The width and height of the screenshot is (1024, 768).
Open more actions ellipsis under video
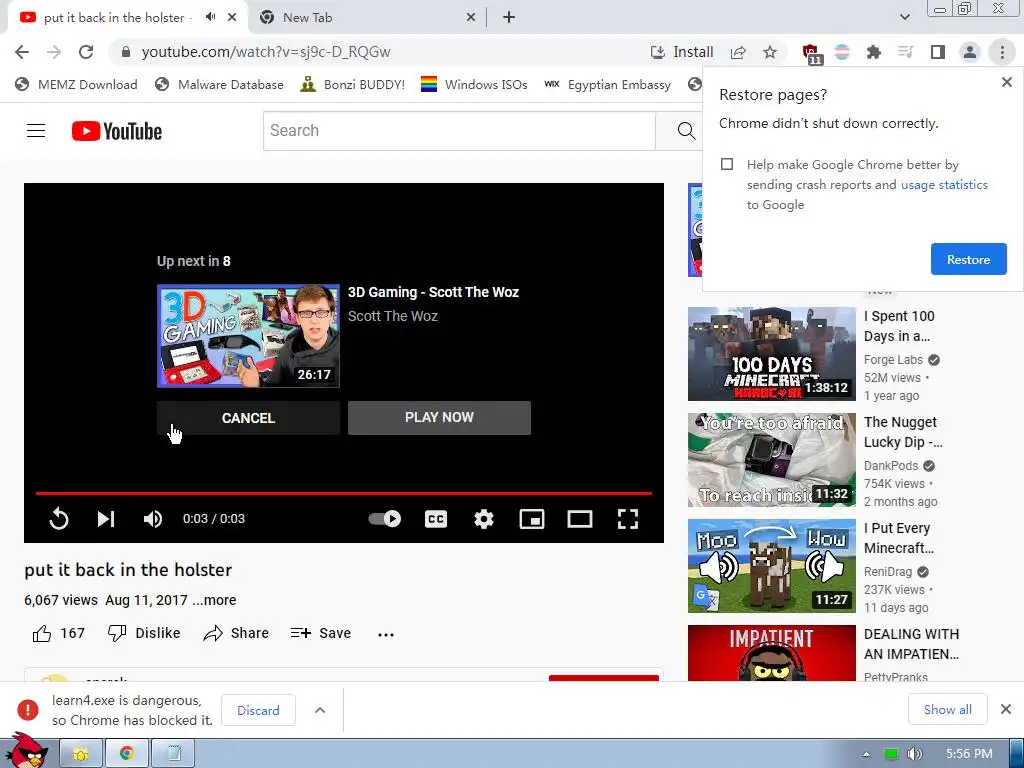(386, 634)
